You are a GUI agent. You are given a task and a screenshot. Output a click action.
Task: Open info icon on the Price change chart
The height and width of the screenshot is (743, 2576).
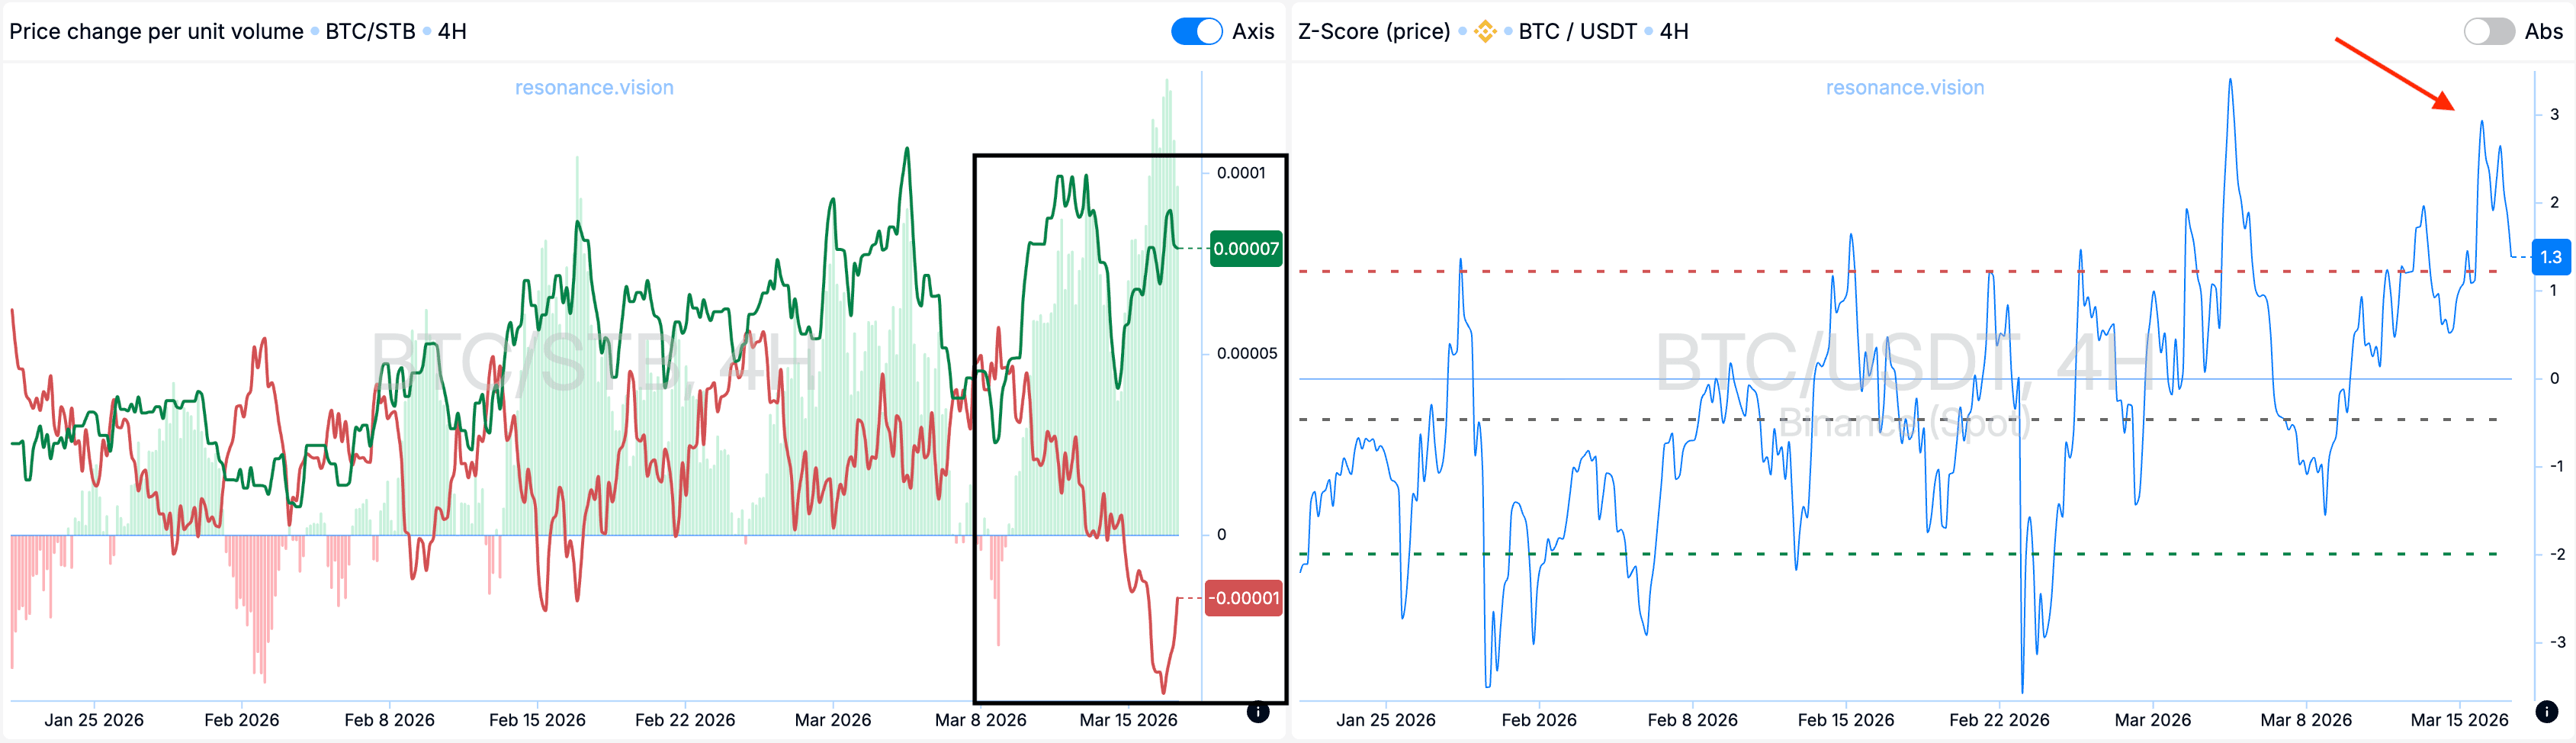(x=1258, y=712)
